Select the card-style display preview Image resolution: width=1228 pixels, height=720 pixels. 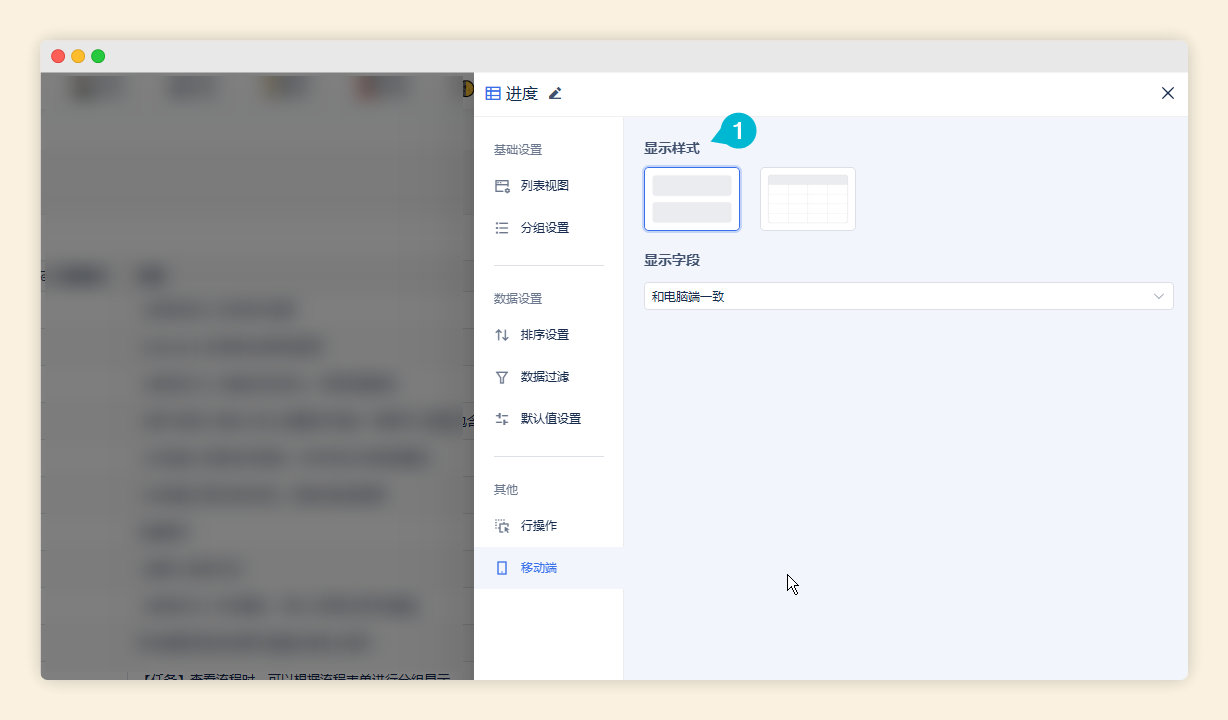[x=692, y=198]
